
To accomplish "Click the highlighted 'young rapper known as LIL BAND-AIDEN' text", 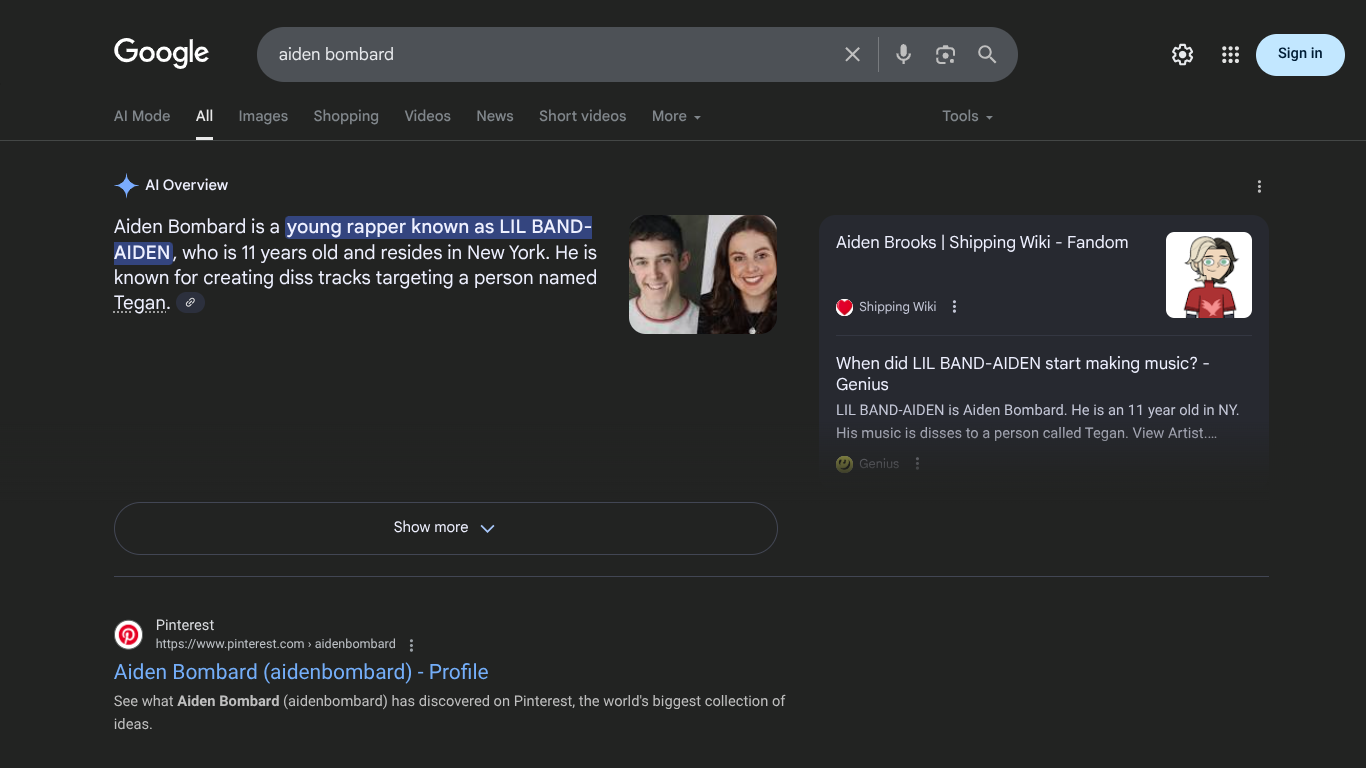I will click(353, 239).
